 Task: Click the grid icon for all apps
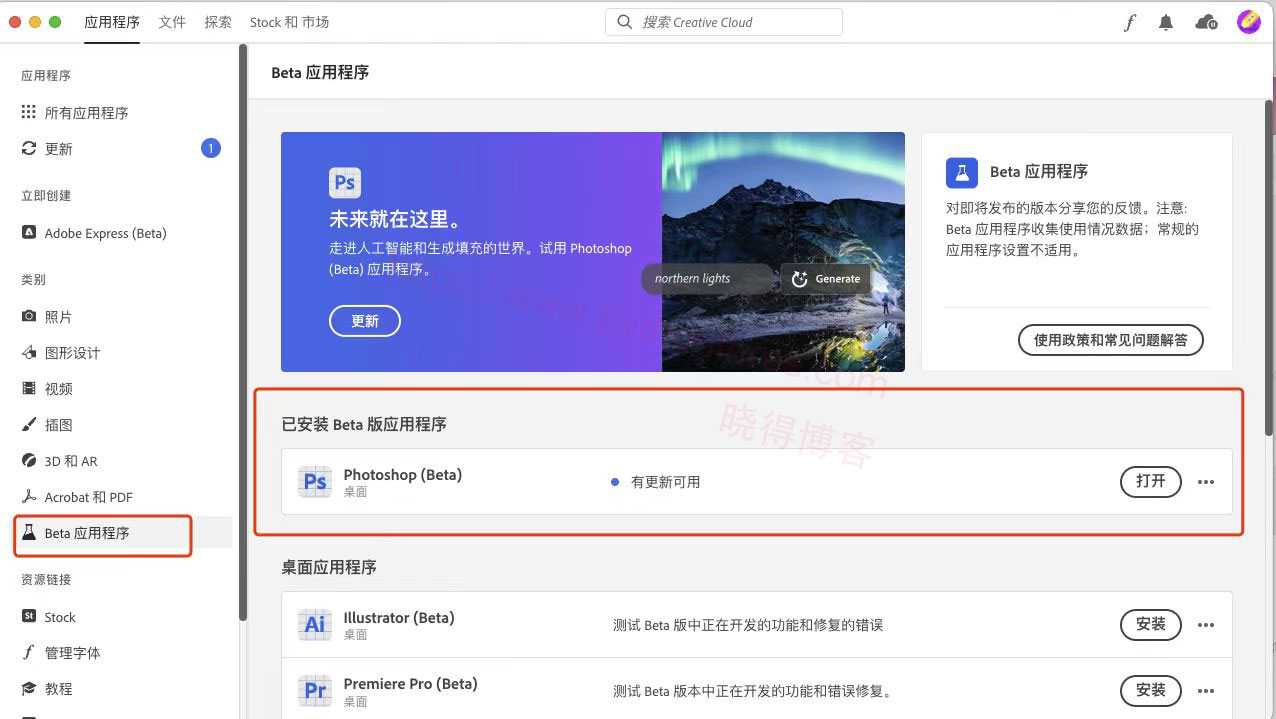point(29,112)
